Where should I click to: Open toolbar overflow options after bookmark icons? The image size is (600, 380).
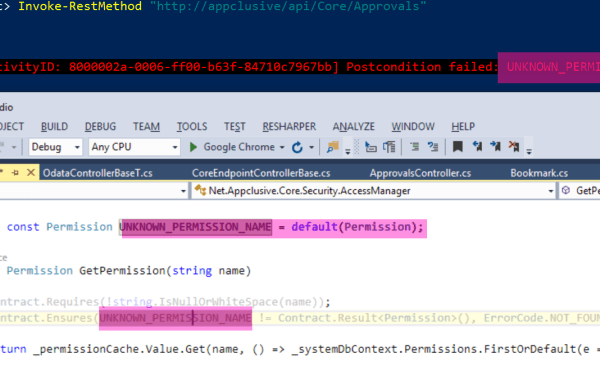(x=529, y=152)
